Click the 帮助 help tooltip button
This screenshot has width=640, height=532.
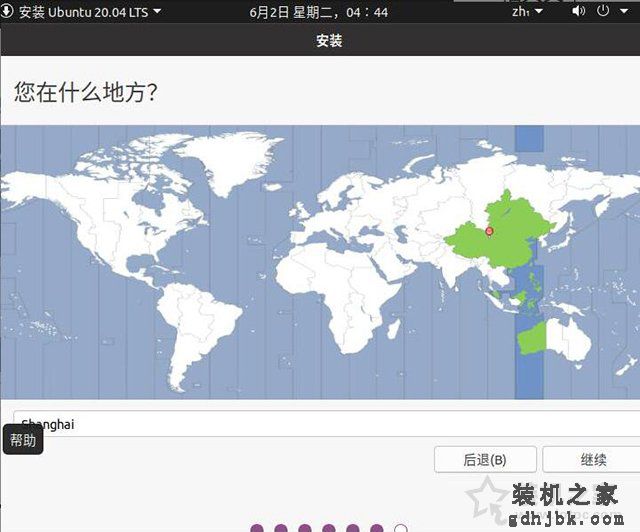(23, 440)
